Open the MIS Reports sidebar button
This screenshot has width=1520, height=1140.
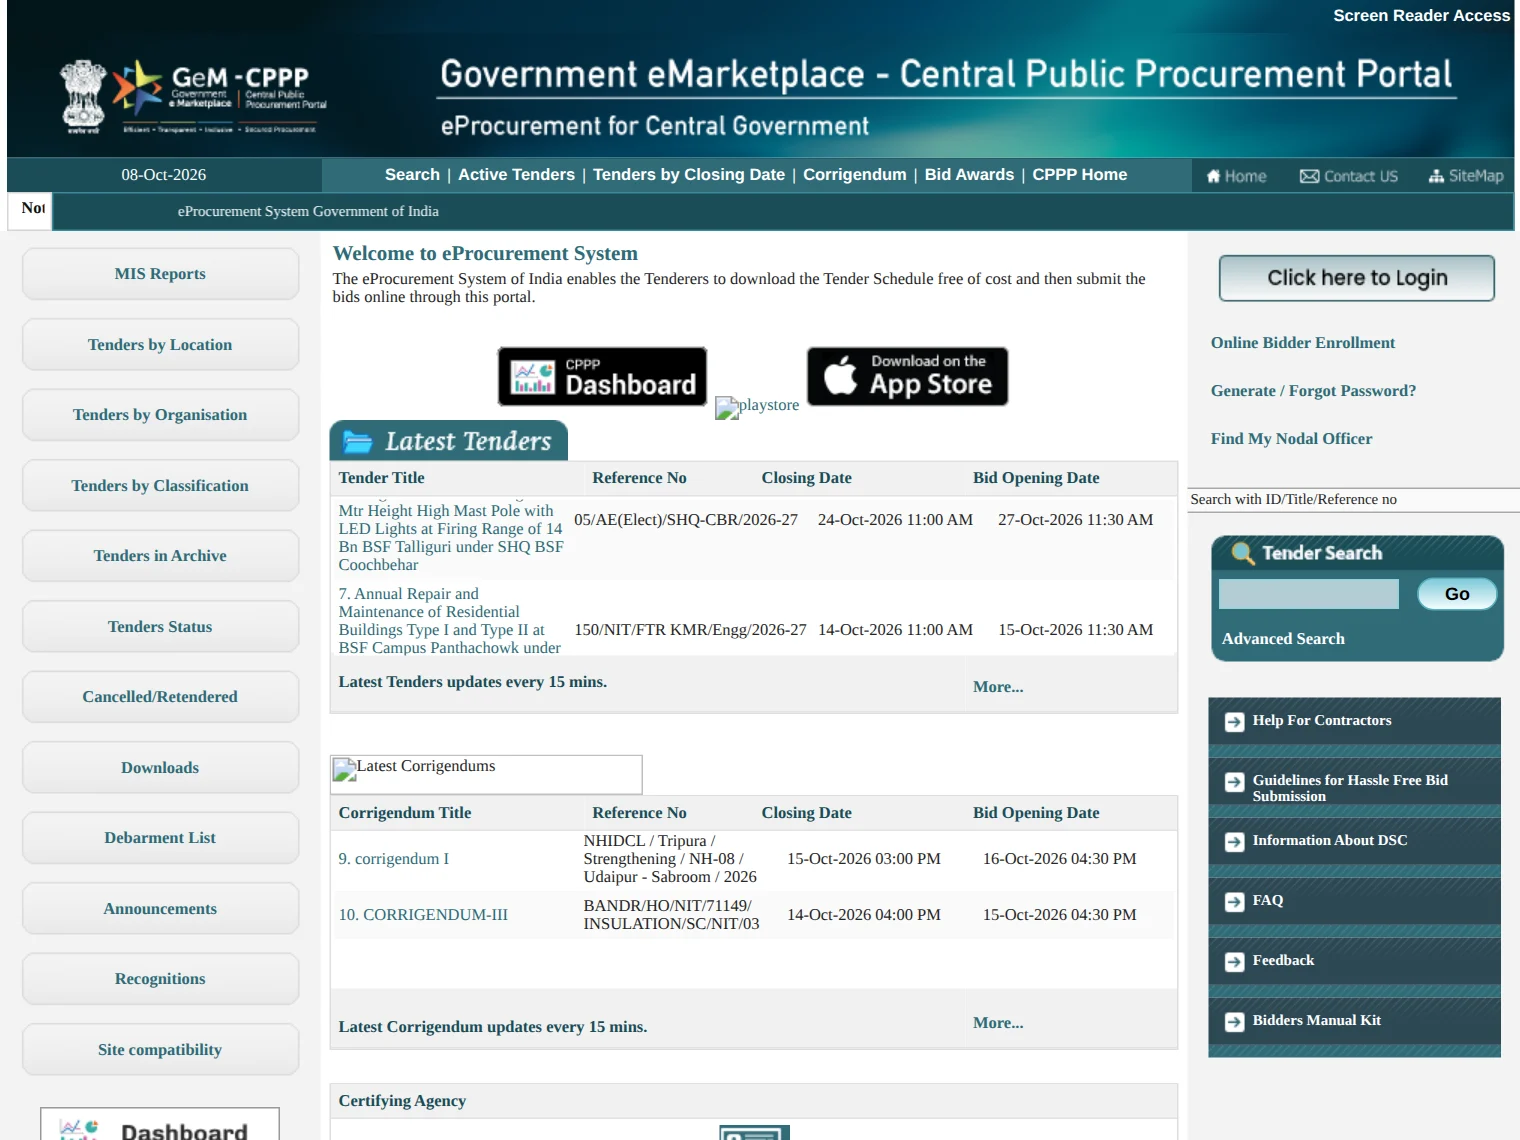click(x=160, y=274)
